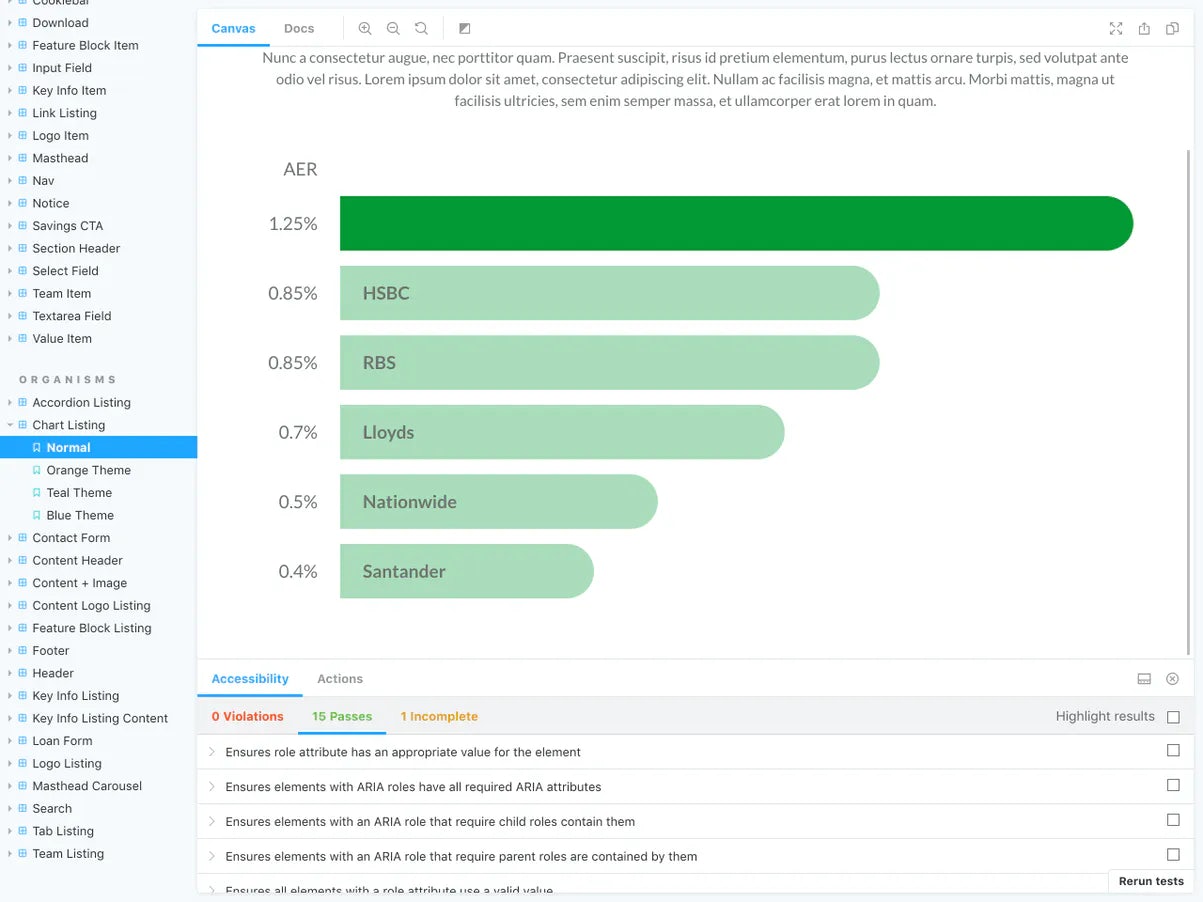Expand the Savings CTA tree node

pyautogui.click(x=10, y=226)
